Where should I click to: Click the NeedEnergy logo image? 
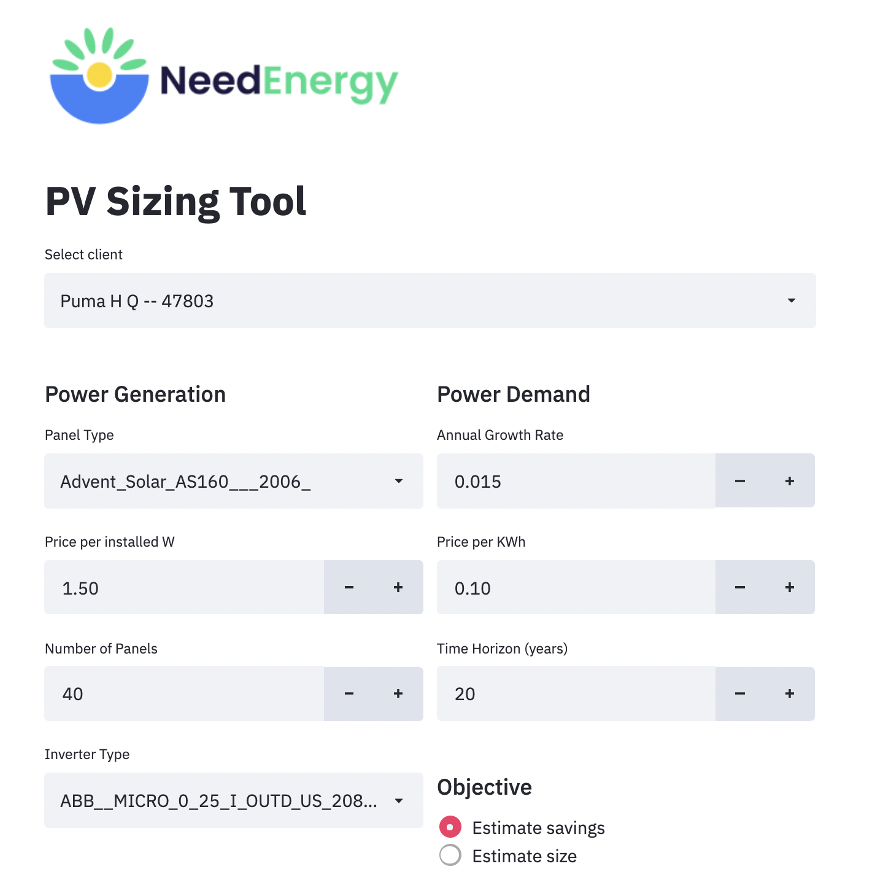click(x=224, y=75)
